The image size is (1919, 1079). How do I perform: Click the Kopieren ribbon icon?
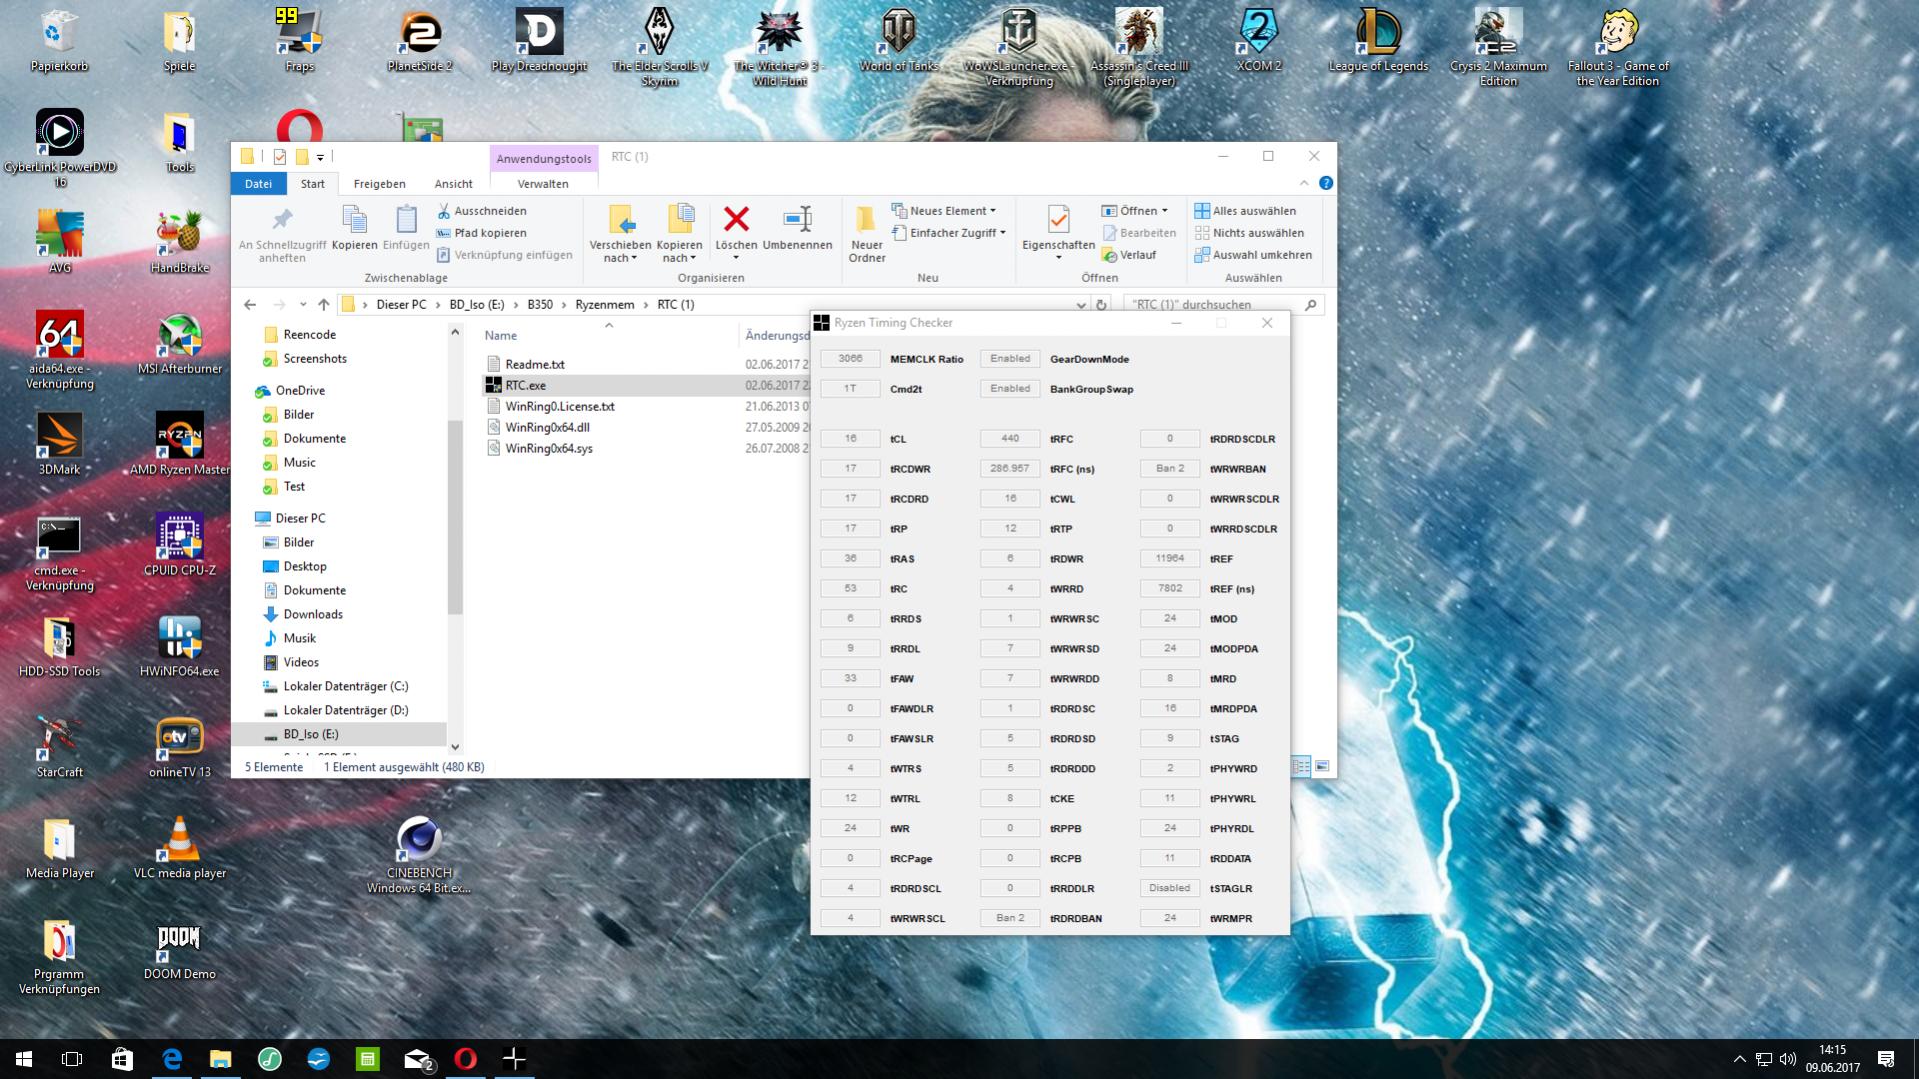354,228
